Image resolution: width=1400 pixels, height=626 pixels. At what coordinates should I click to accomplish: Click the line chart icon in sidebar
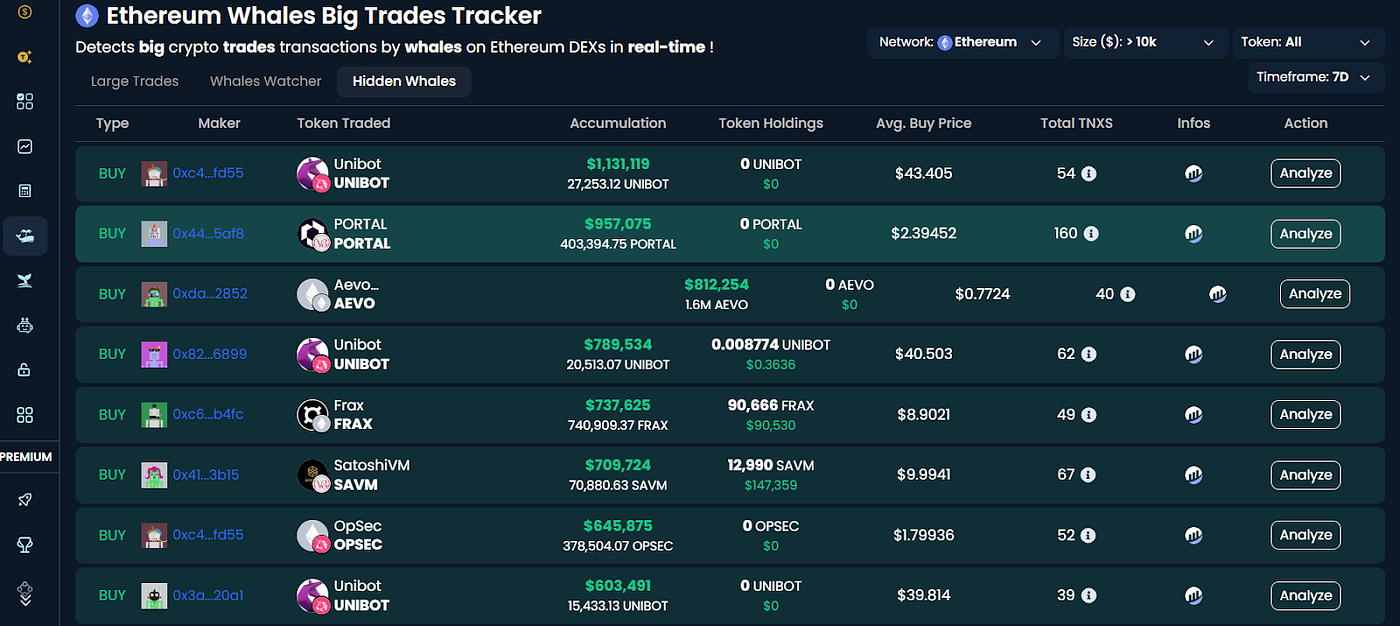(x=24, y=146)
